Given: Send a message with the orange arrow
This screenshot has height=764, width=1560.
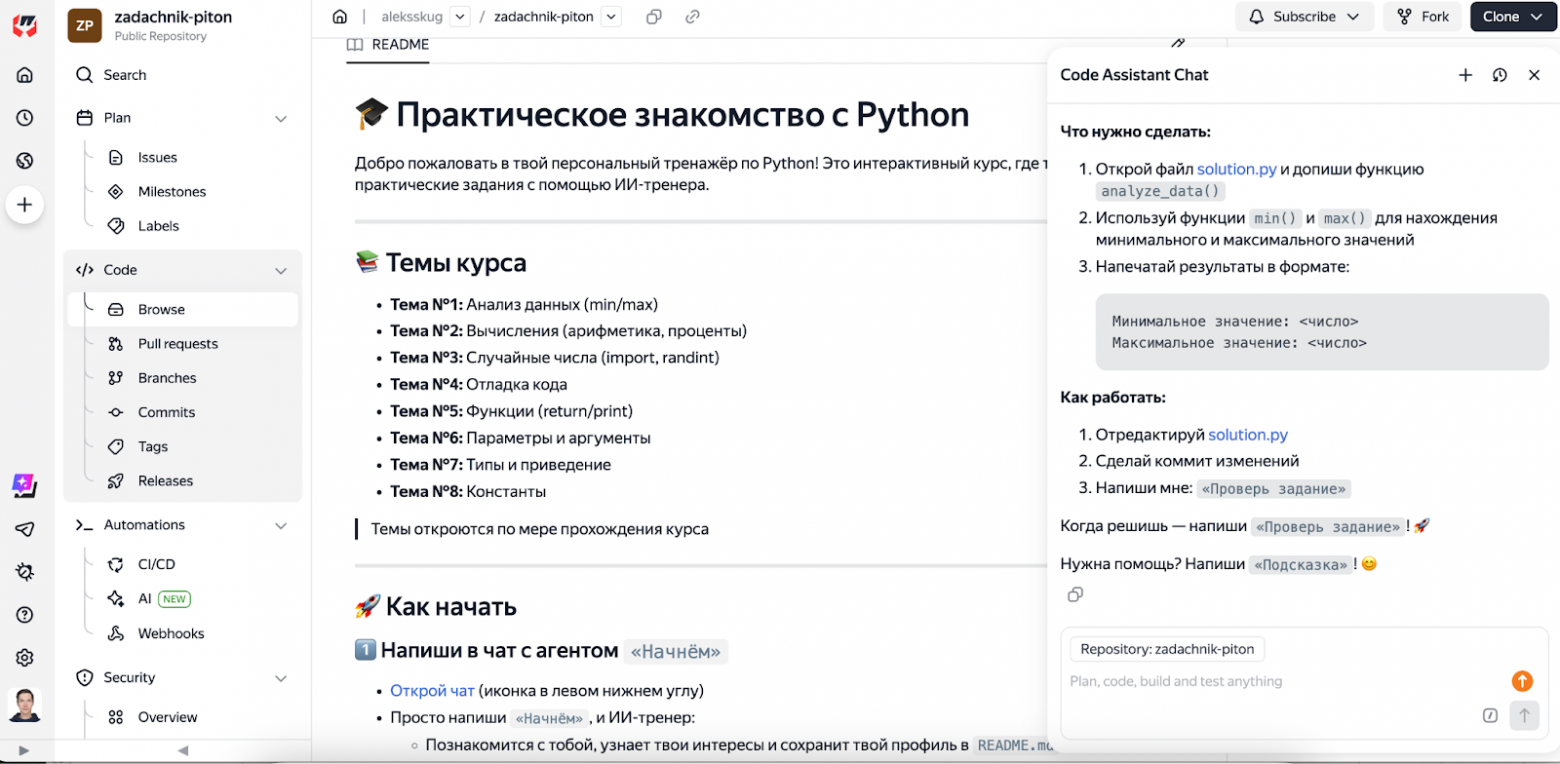Looking at the screenshot, I should pos(1522,681).
